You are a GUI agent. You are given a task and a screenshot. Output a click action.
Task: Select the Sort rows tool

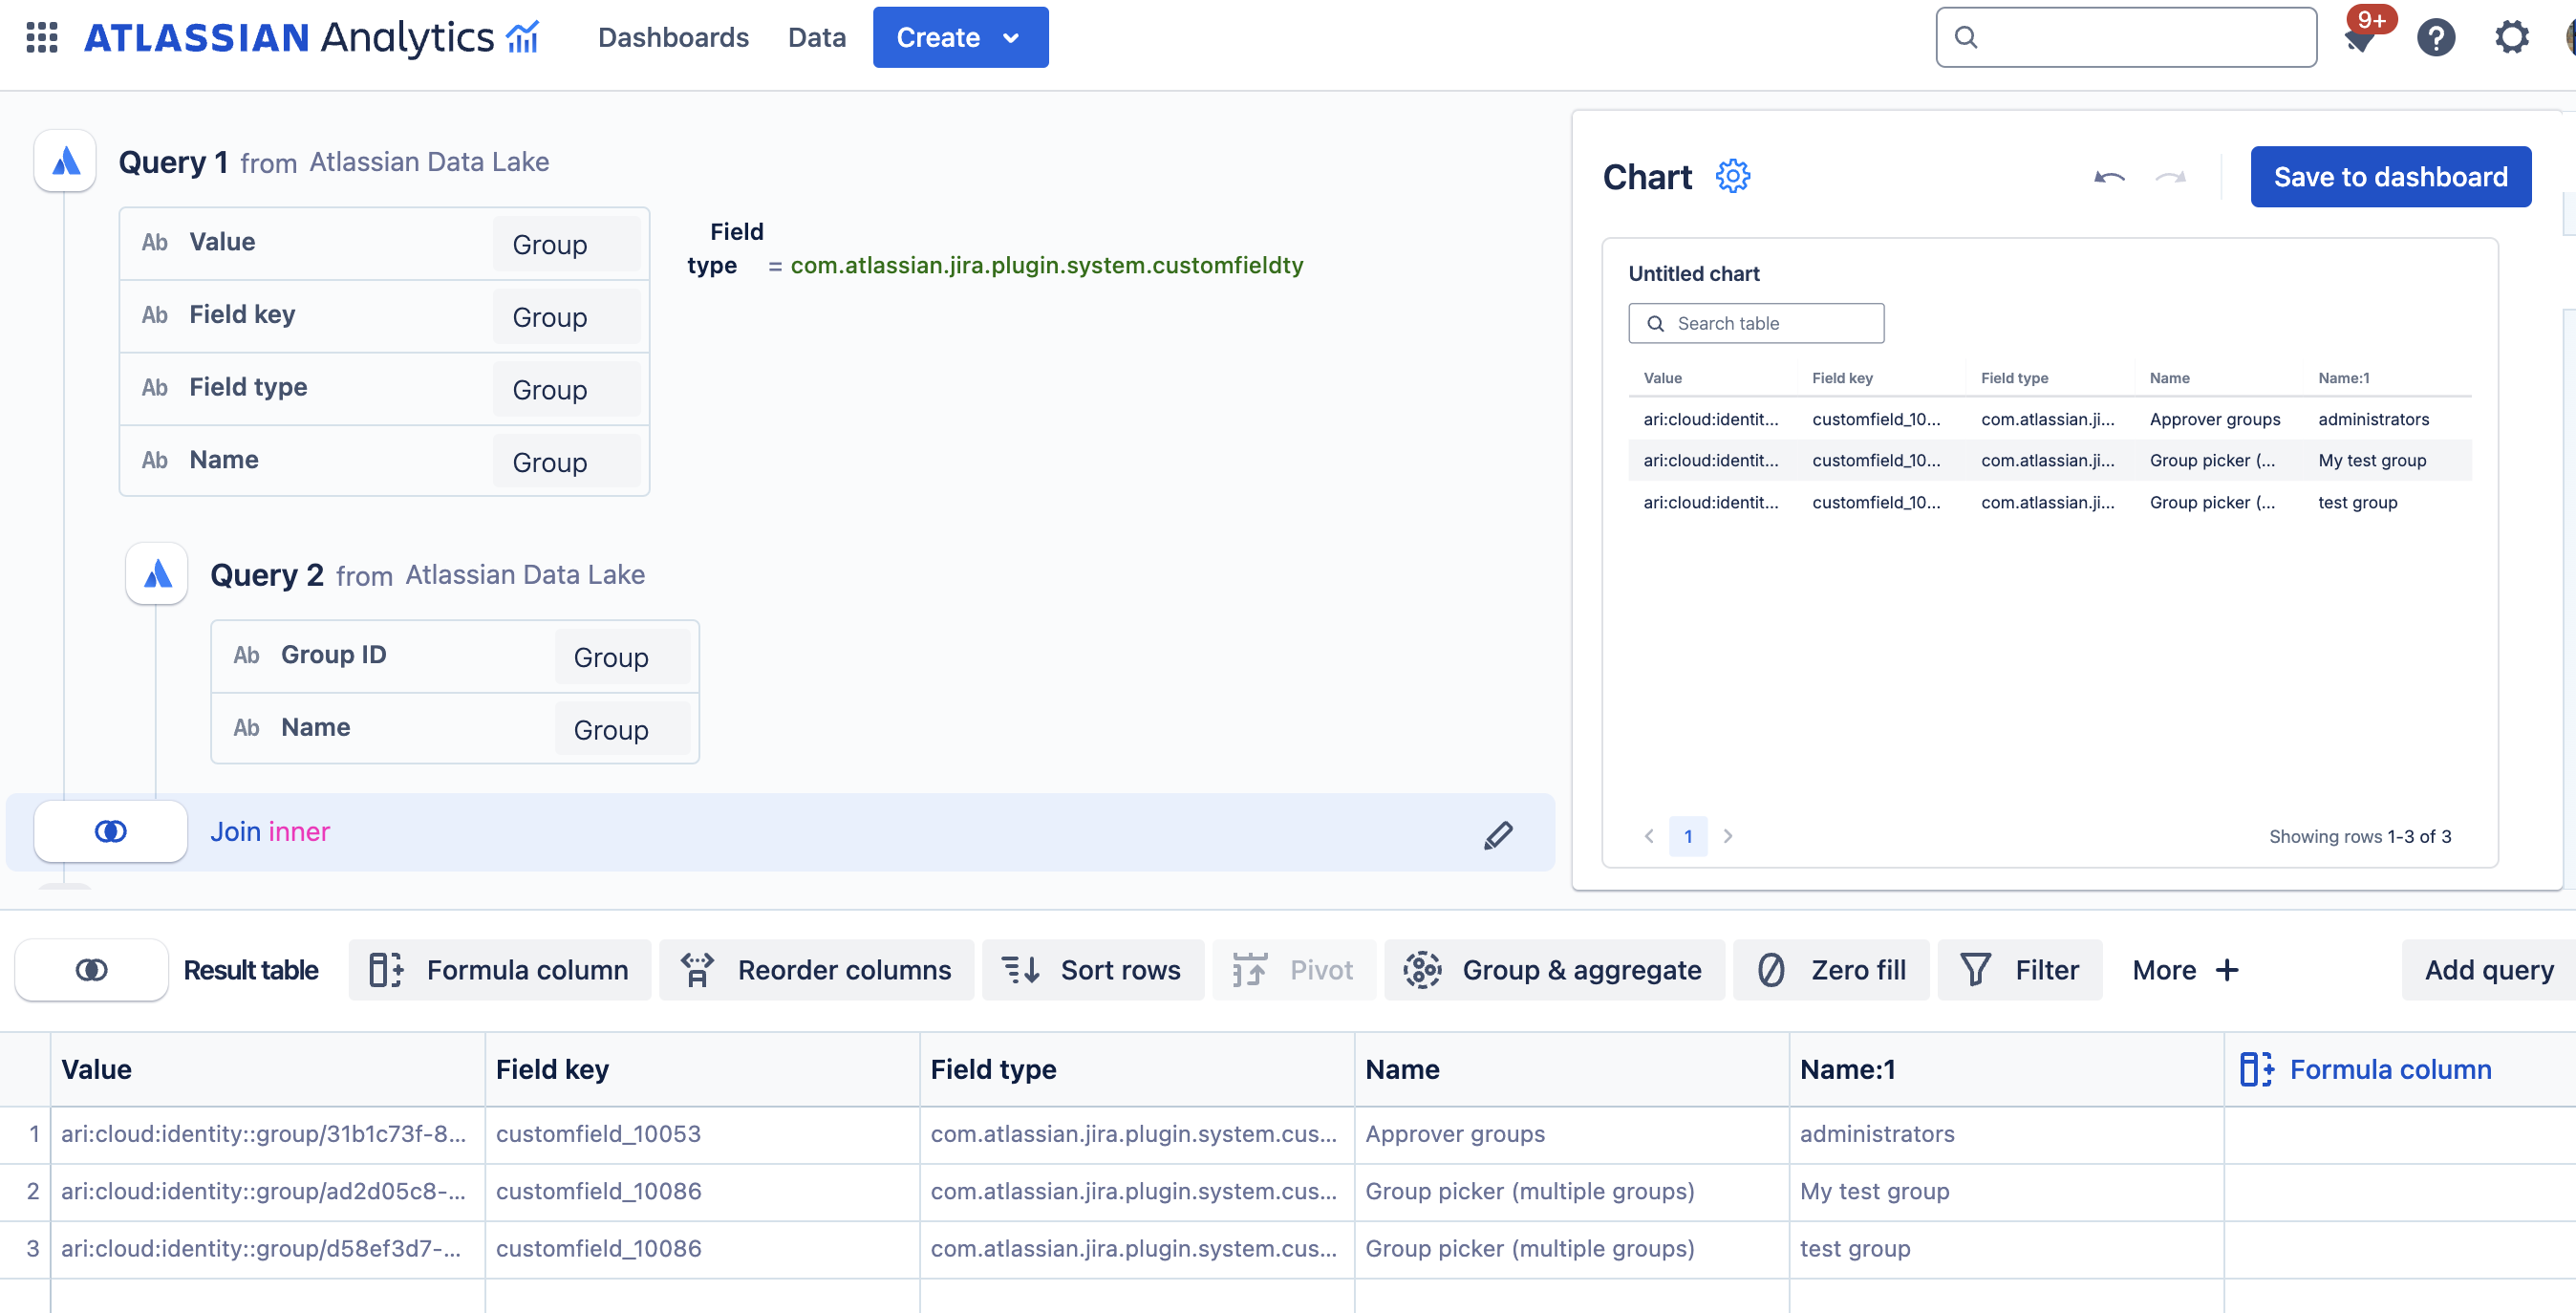tap(1093, 969)
